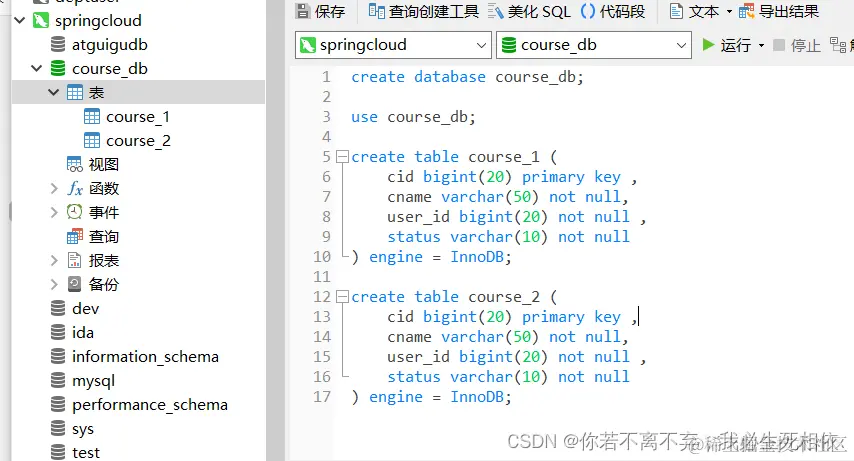Select the Backup (备份) item

tap(103, 284)
